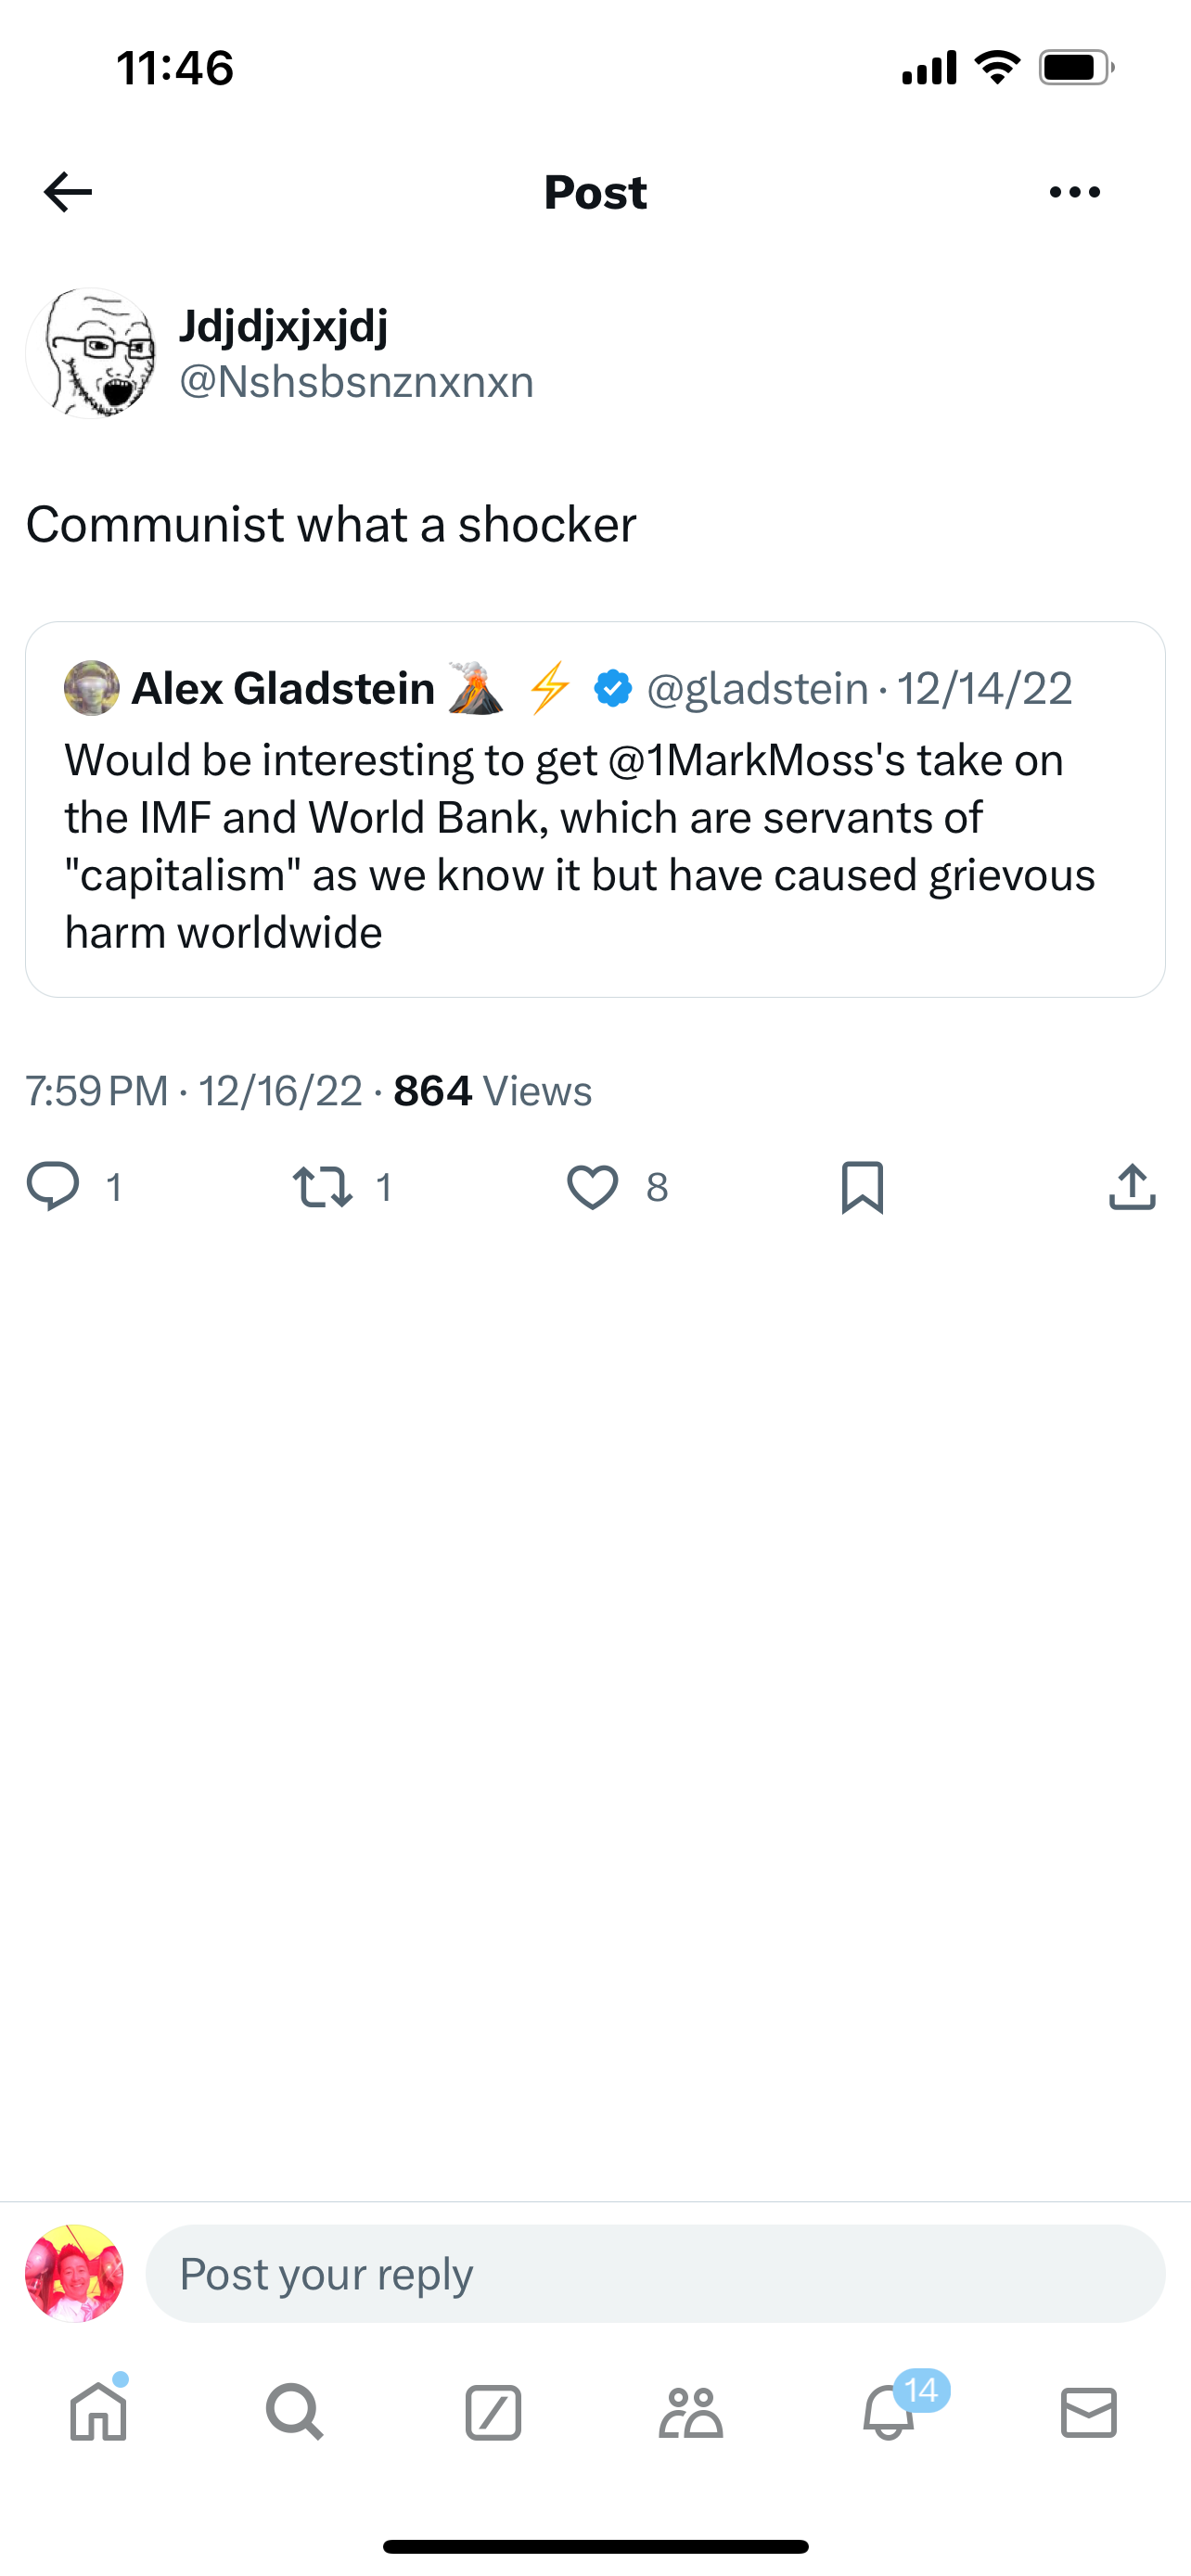Like the post with heart icon
This screenshot has width=1191, height=2576.
(592, 1187)
